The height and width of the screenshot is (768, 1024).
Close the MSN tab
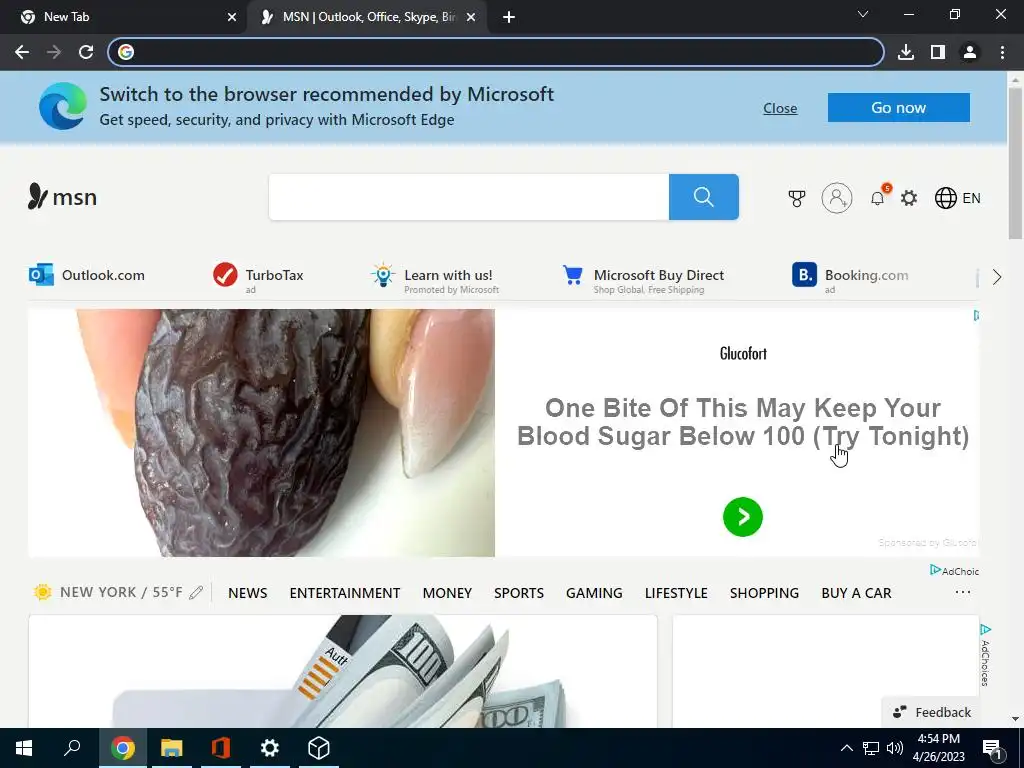click(471, 18)
